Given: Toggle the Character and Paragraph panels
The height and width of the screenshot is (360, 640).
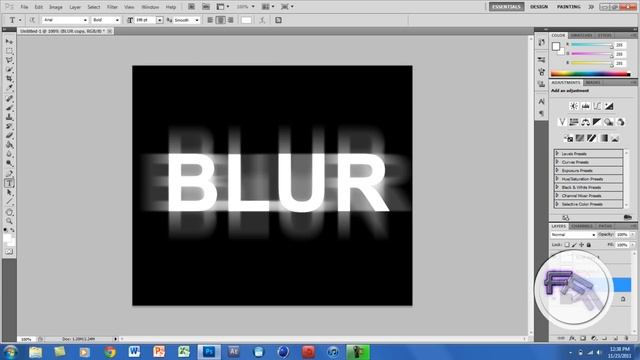Looking at the screenshot, I should click(278, 20).
